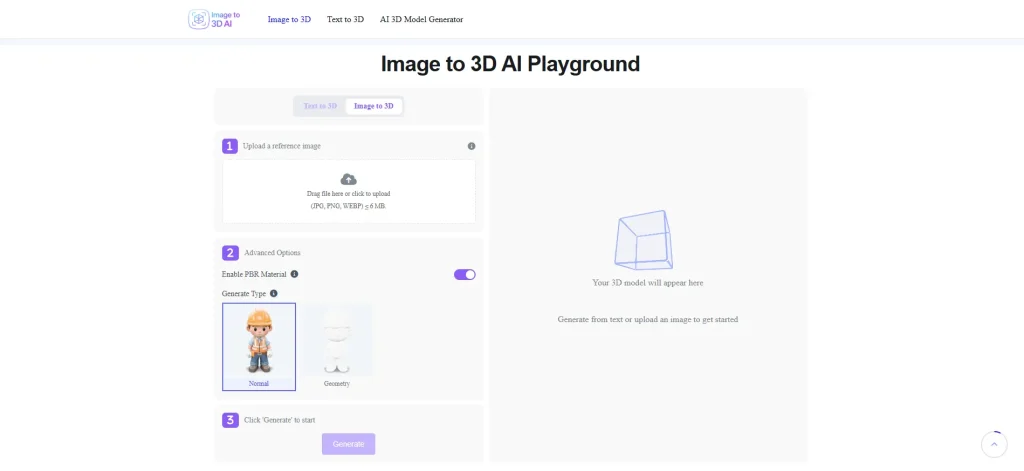Click the 'Your 3D model will appear here' text

pyautogui.click(x=648, y=283)
